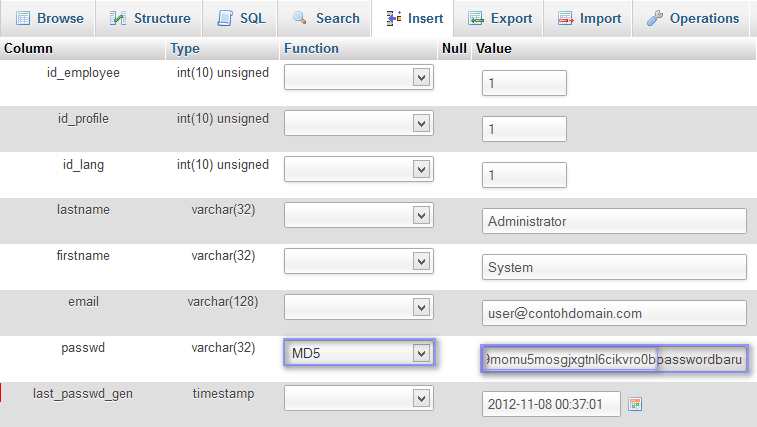Open the Import tab
Image resolution: width=757 pixels, height=427 pixels.
point(589,18)
